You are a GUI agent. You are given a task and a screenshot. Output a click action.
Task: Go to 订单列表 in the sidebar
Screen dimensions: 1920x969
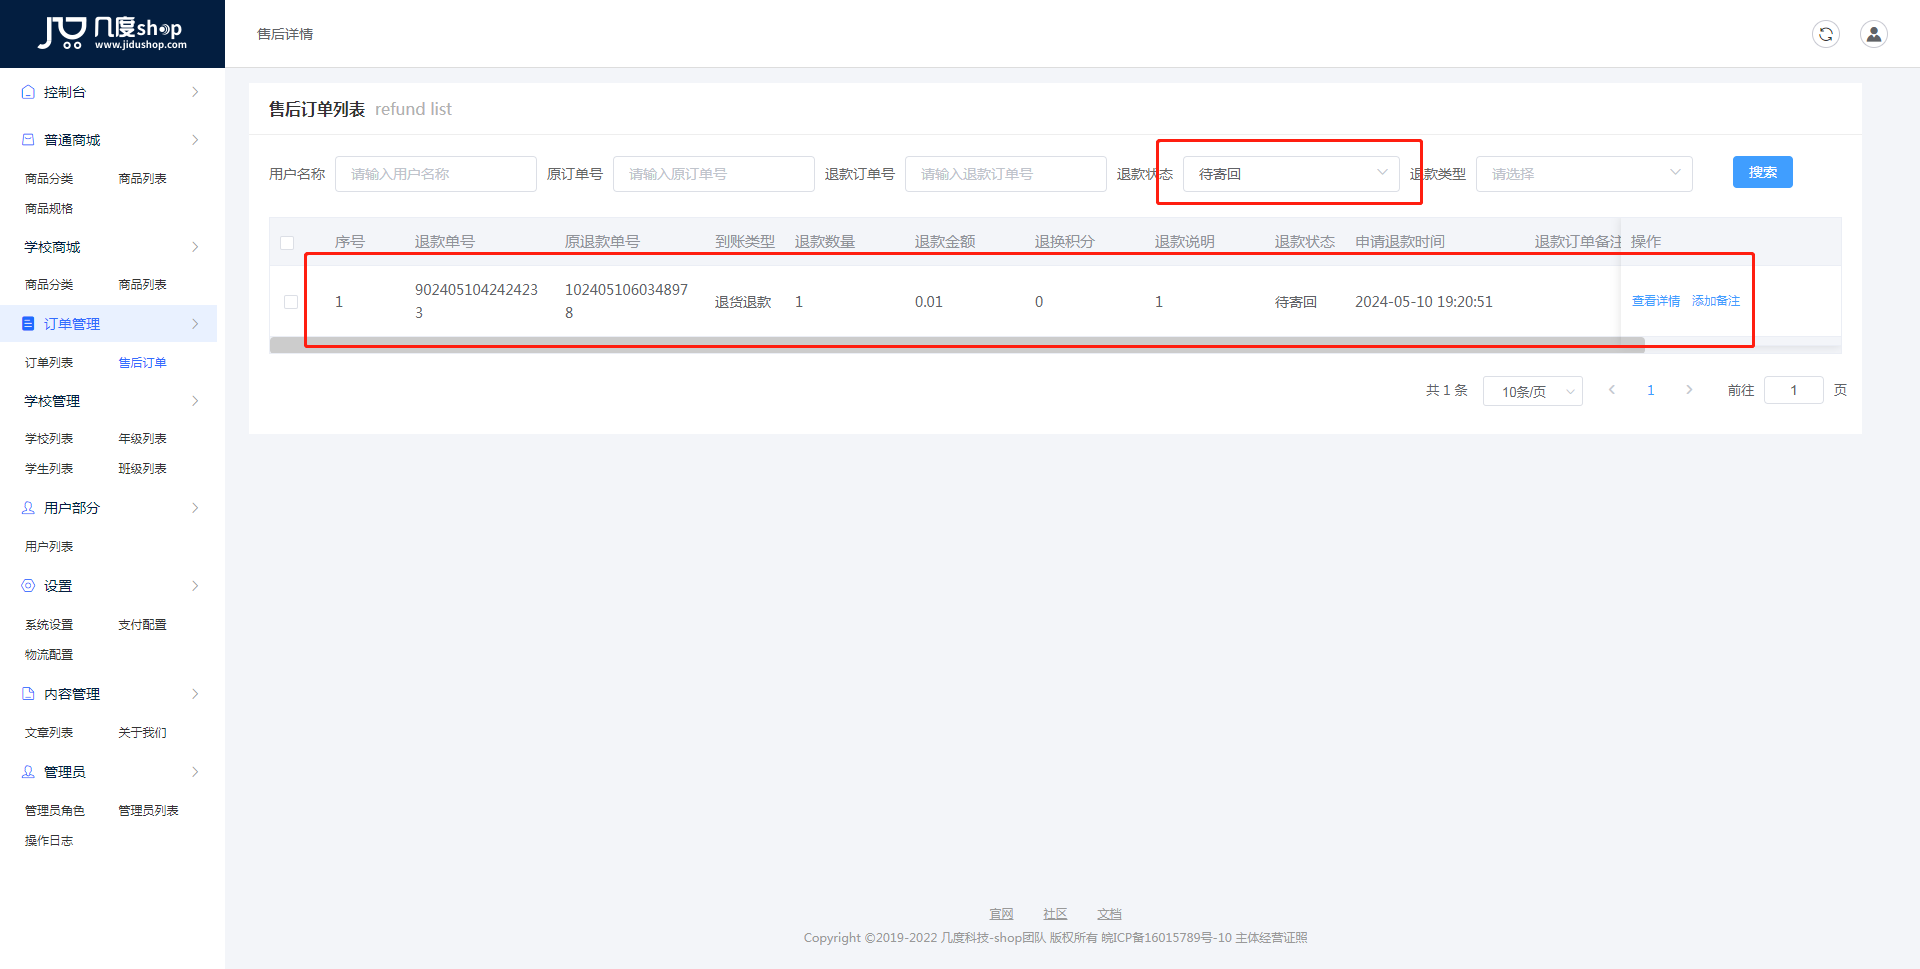pos(49,363)
